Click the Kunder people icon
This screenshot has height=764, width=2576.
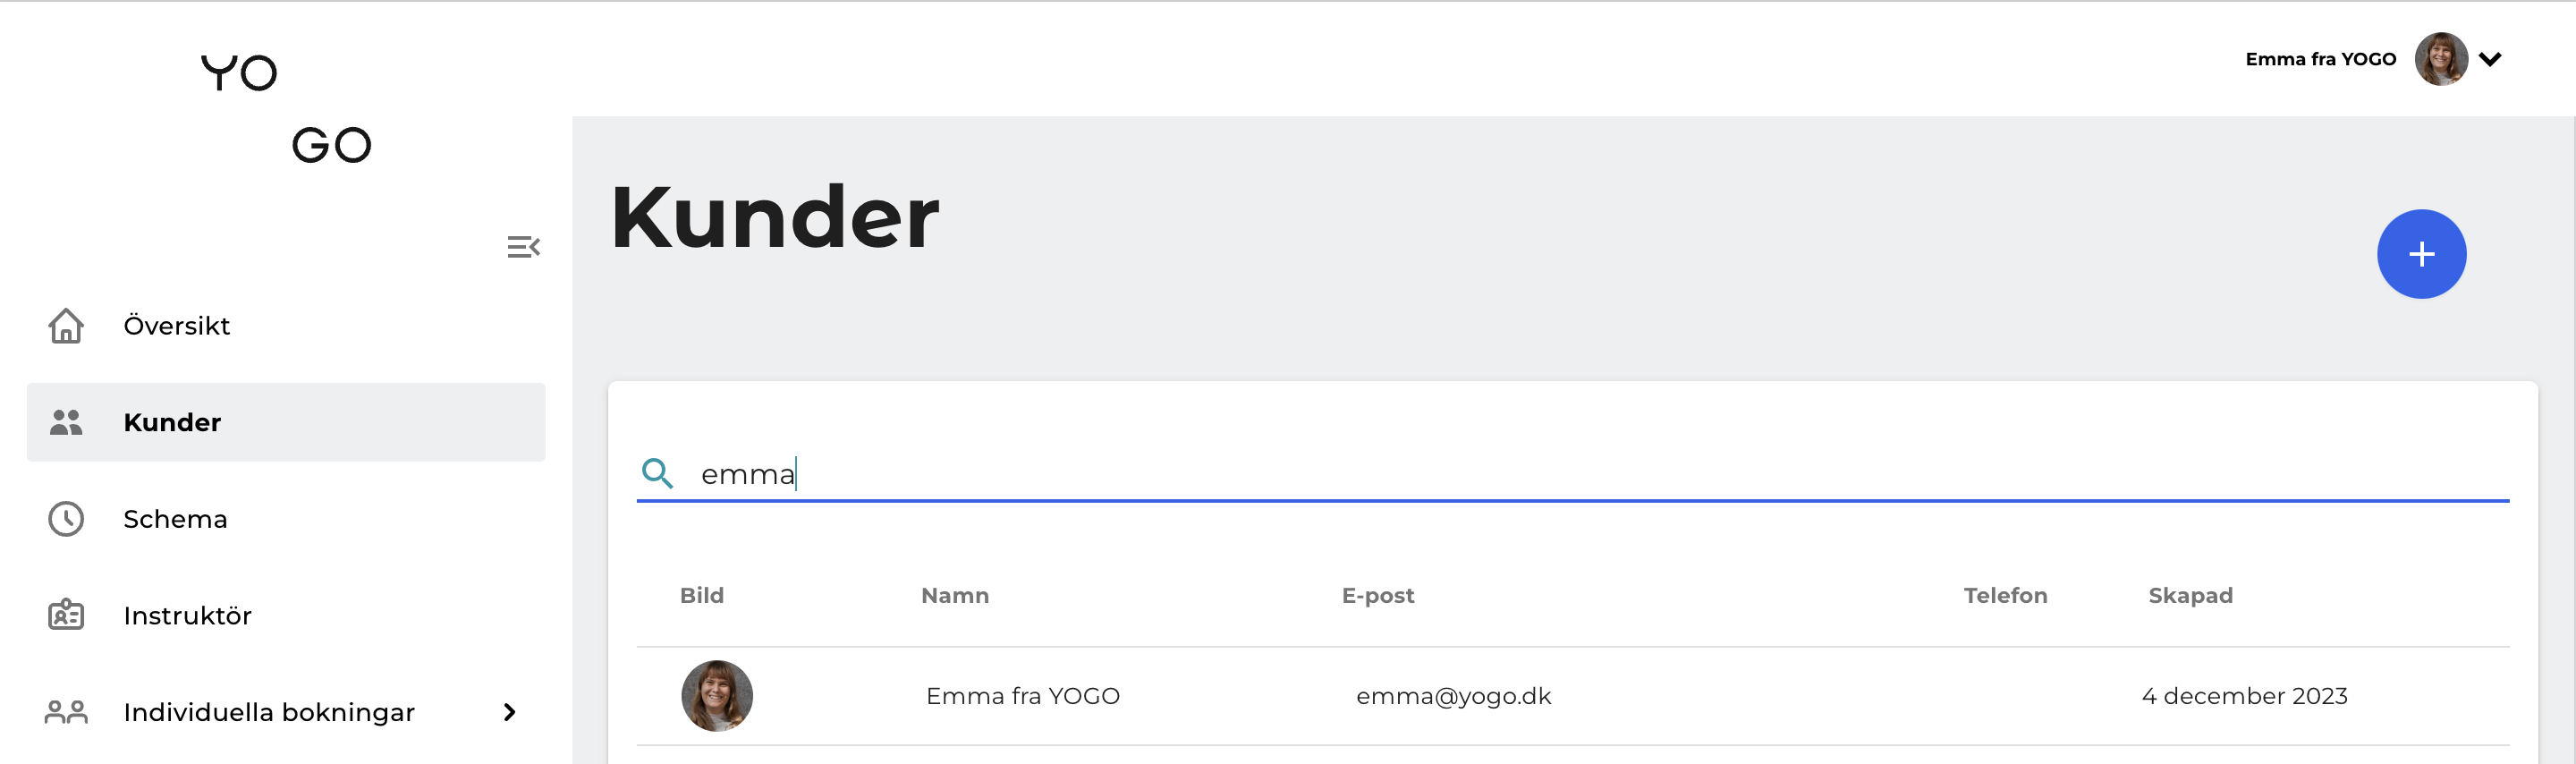coord(66,422)
